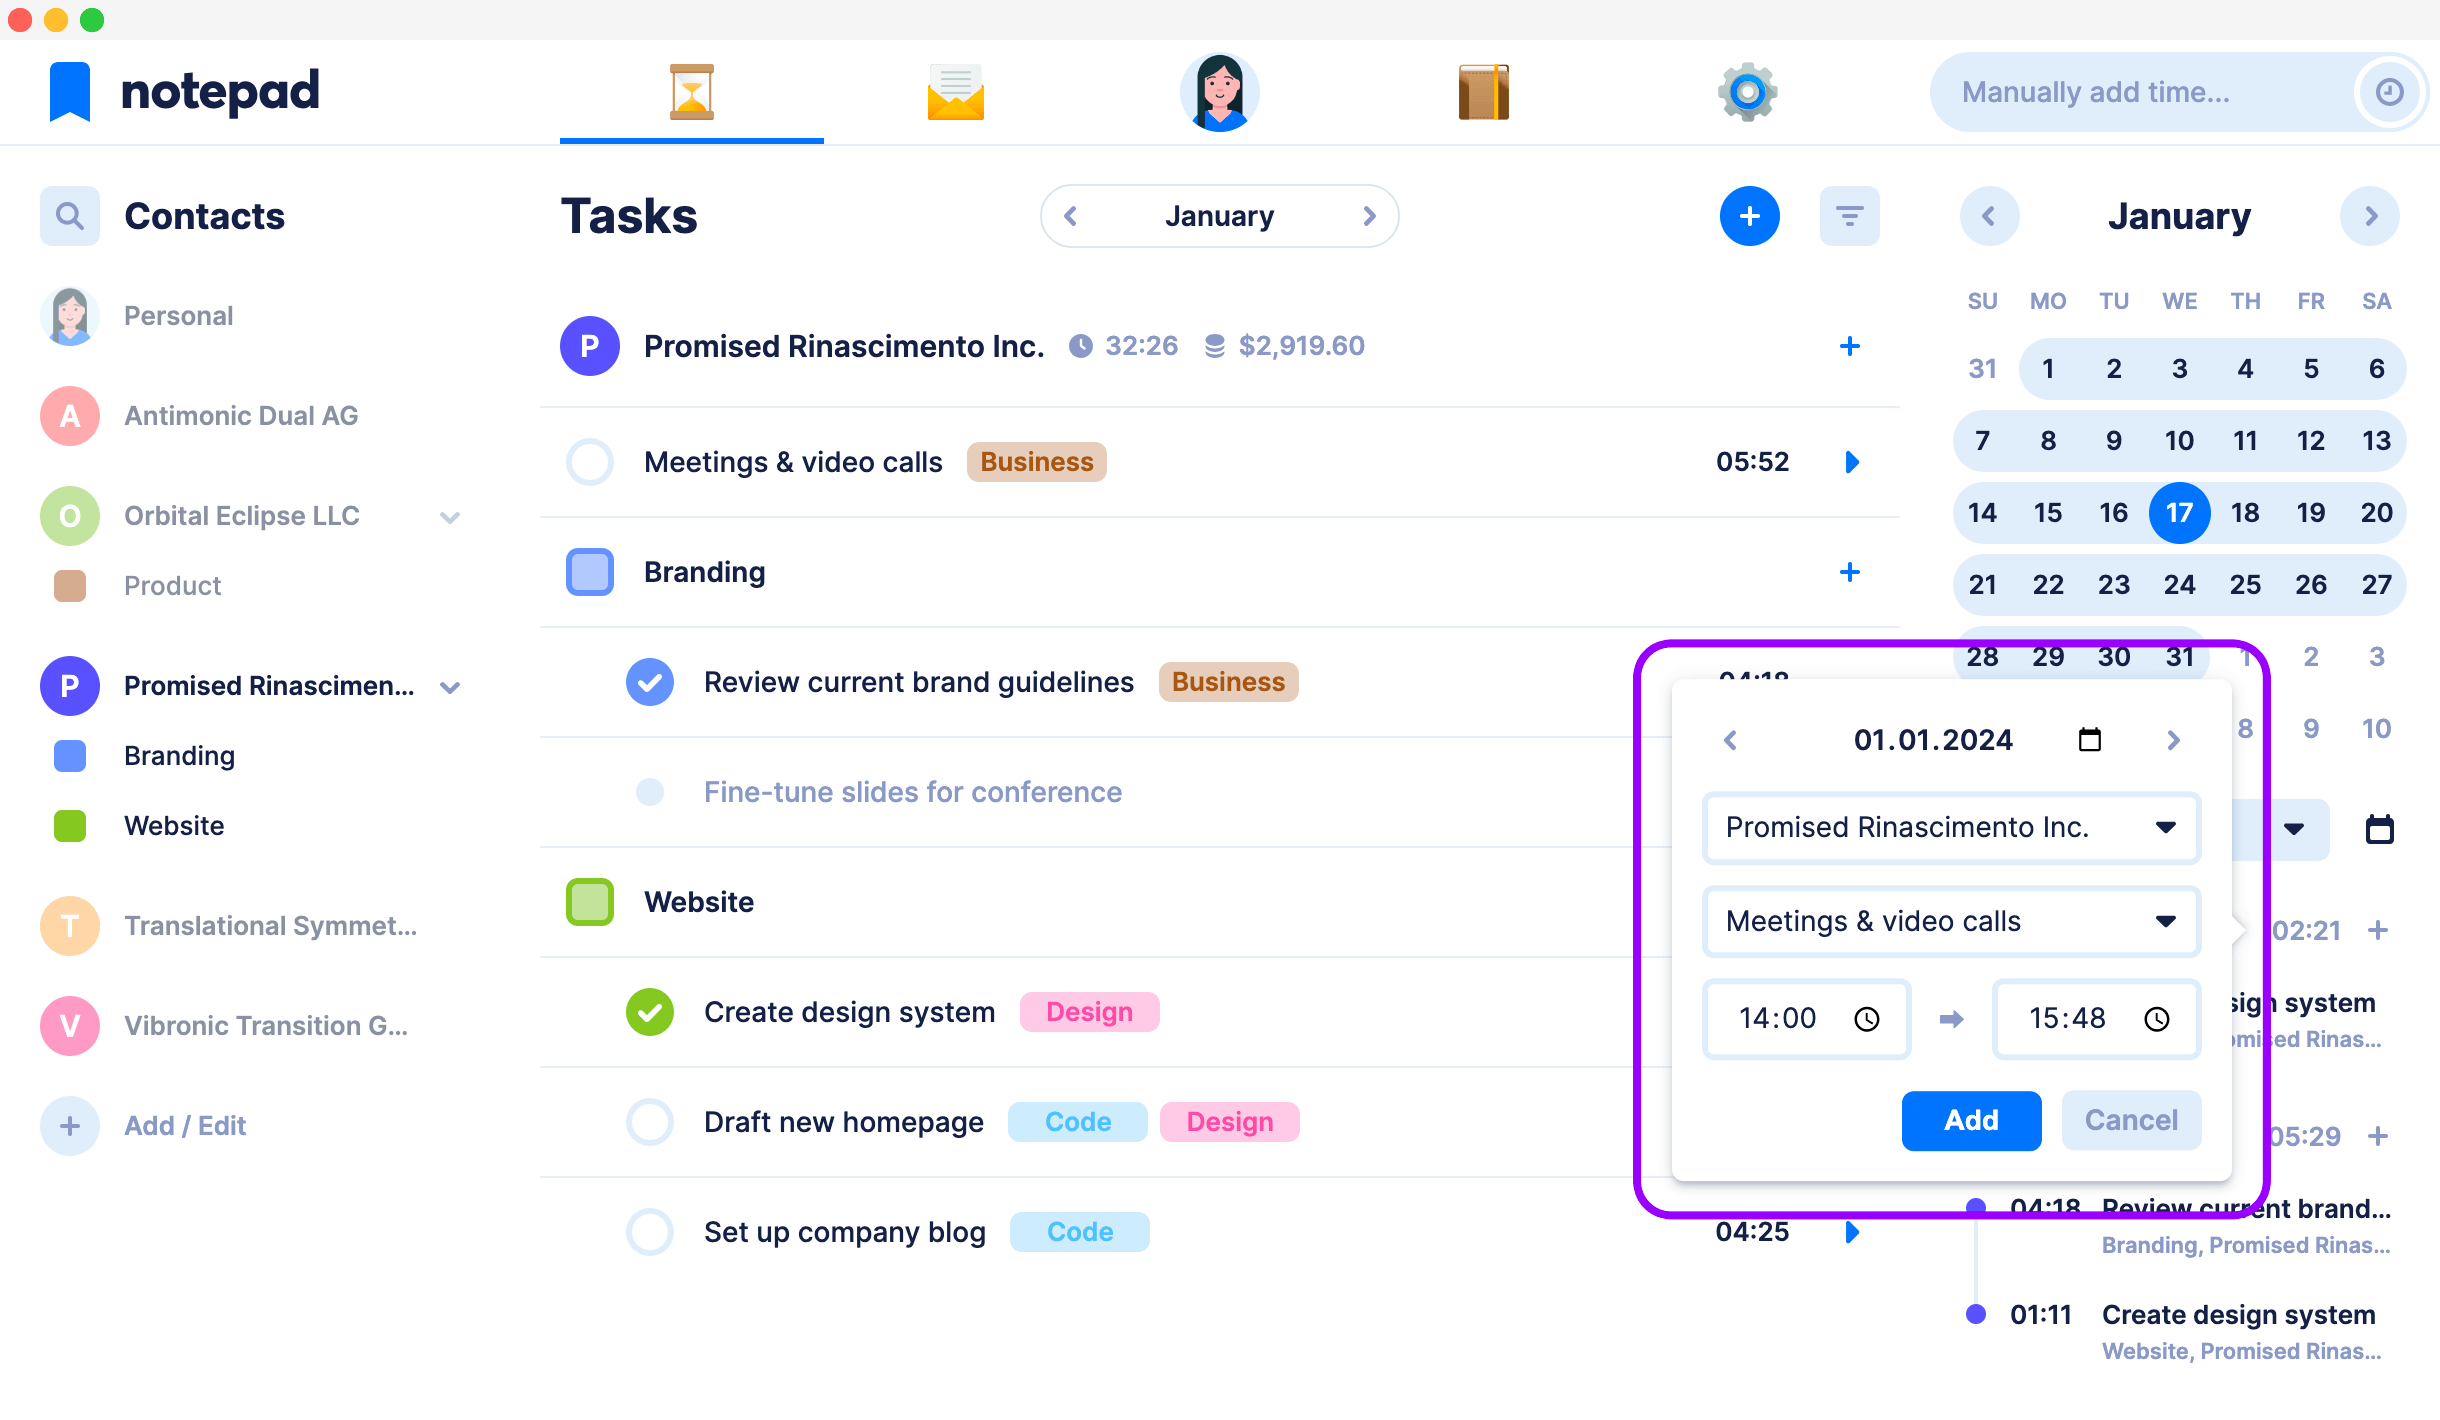
Task: Select date 17 on the January calendar
Action: point(2180,512)
